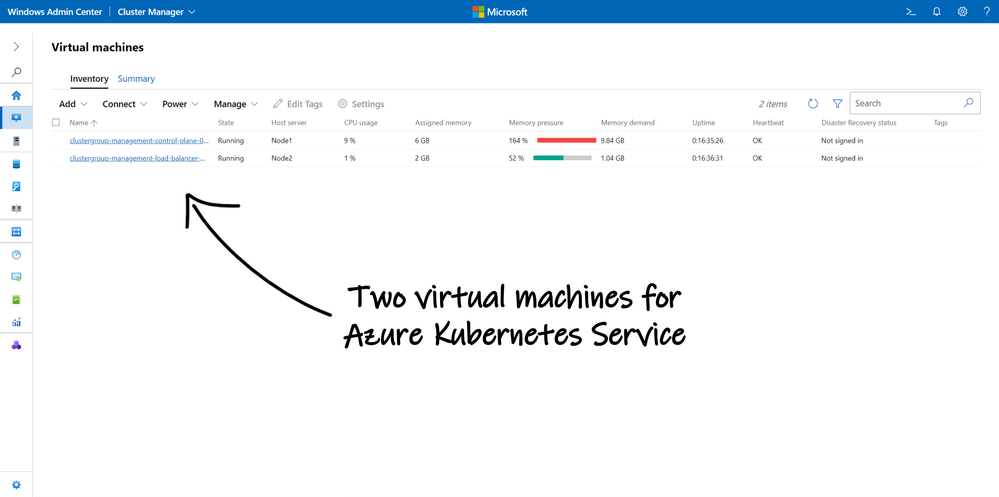Click the 9.84 GB memory demand value

pyautogui.click(x=612, y=140)
